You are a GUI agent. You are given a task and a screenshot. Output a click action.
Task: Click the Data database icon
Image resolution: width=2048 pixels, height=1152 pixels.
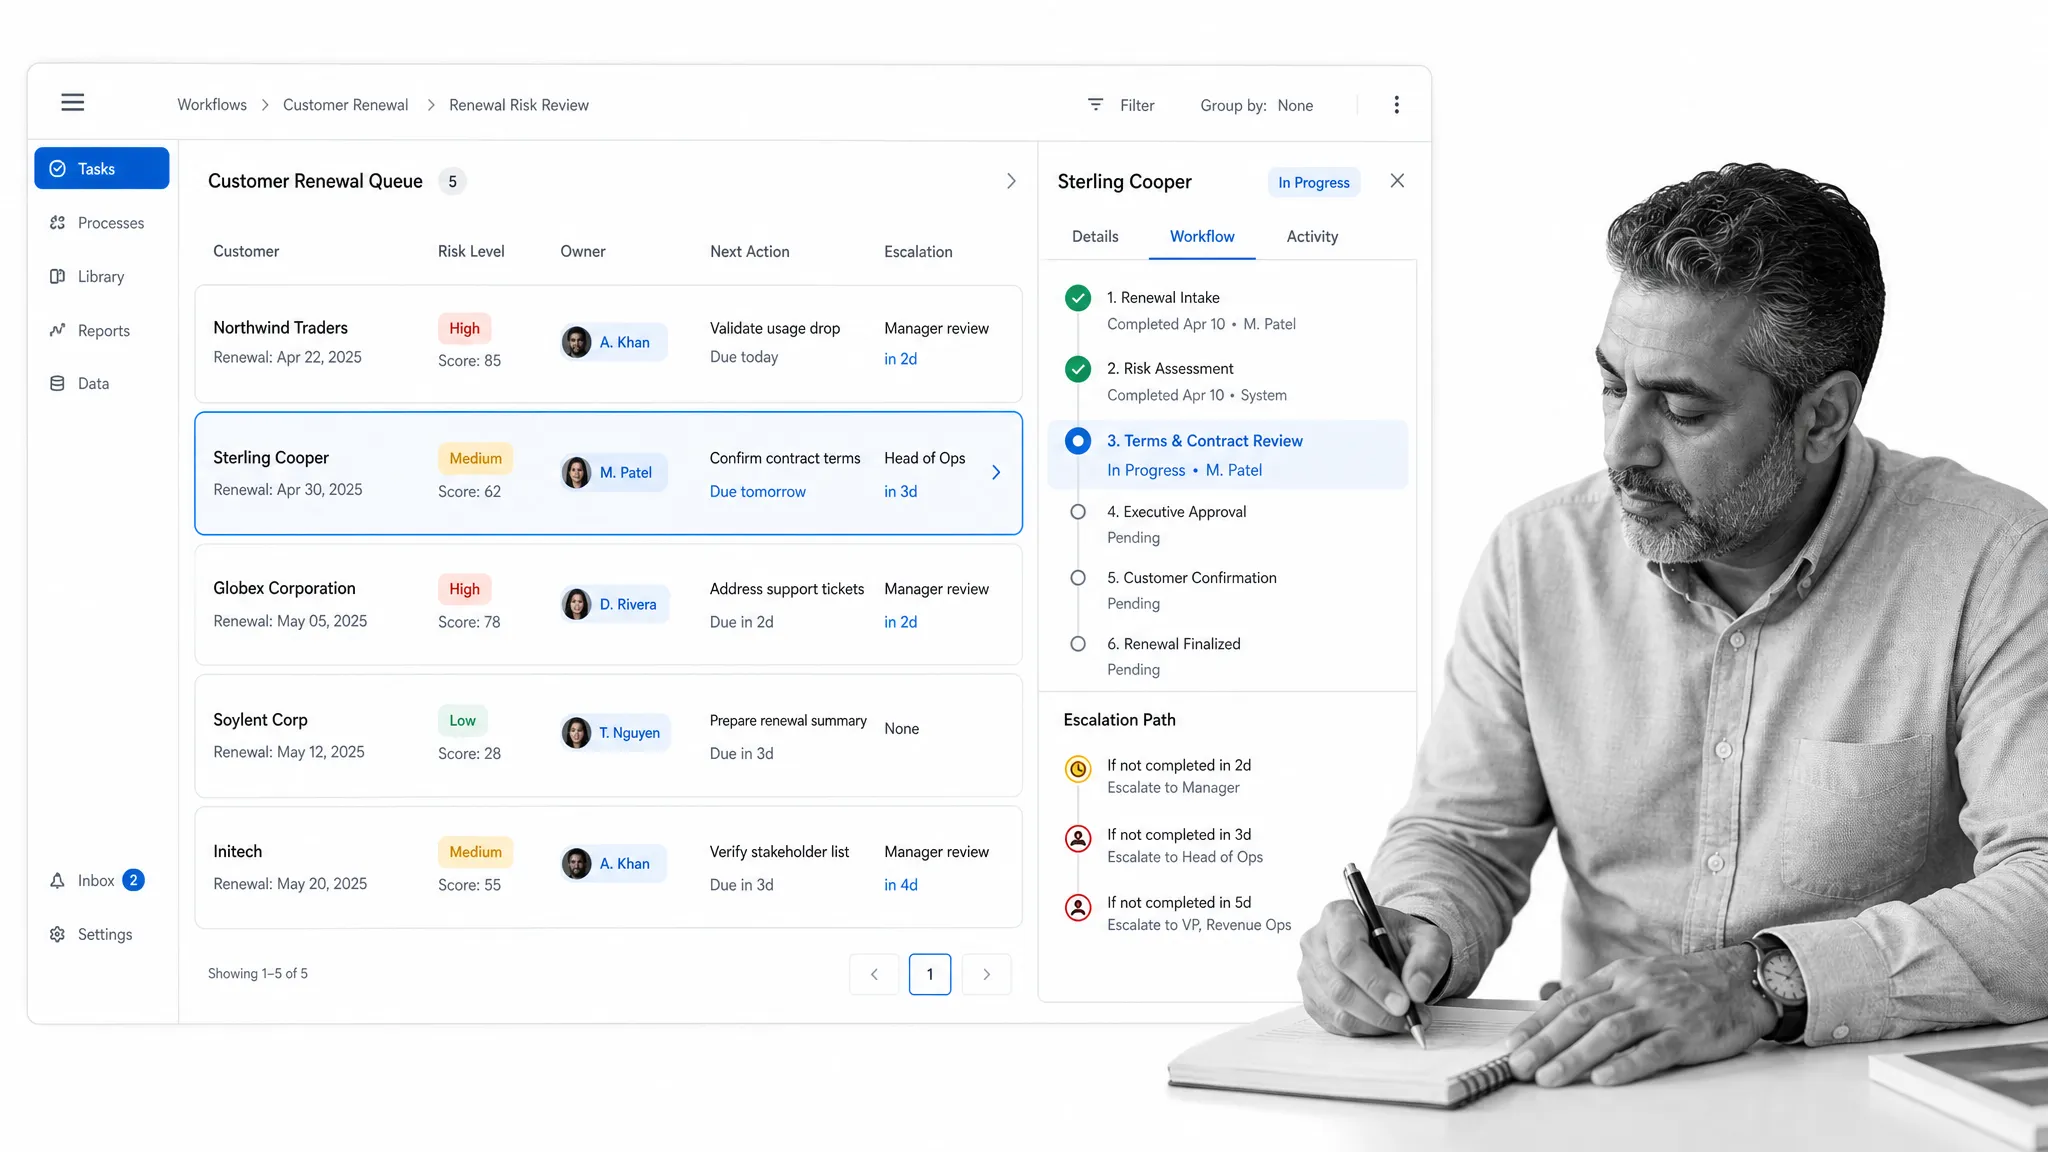(x=58, y=384)
